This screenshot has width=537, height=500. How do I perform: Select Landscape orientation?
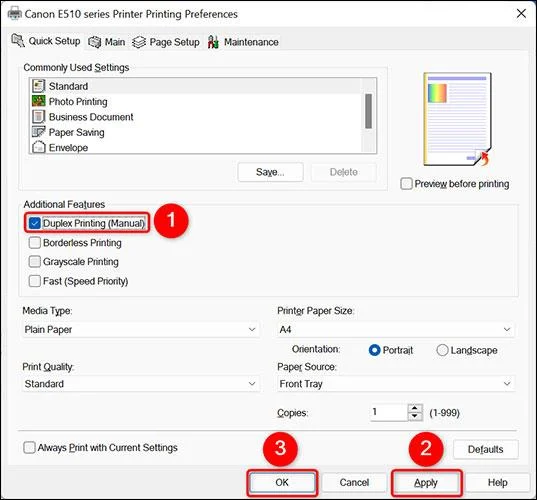[x=442, y=350]
